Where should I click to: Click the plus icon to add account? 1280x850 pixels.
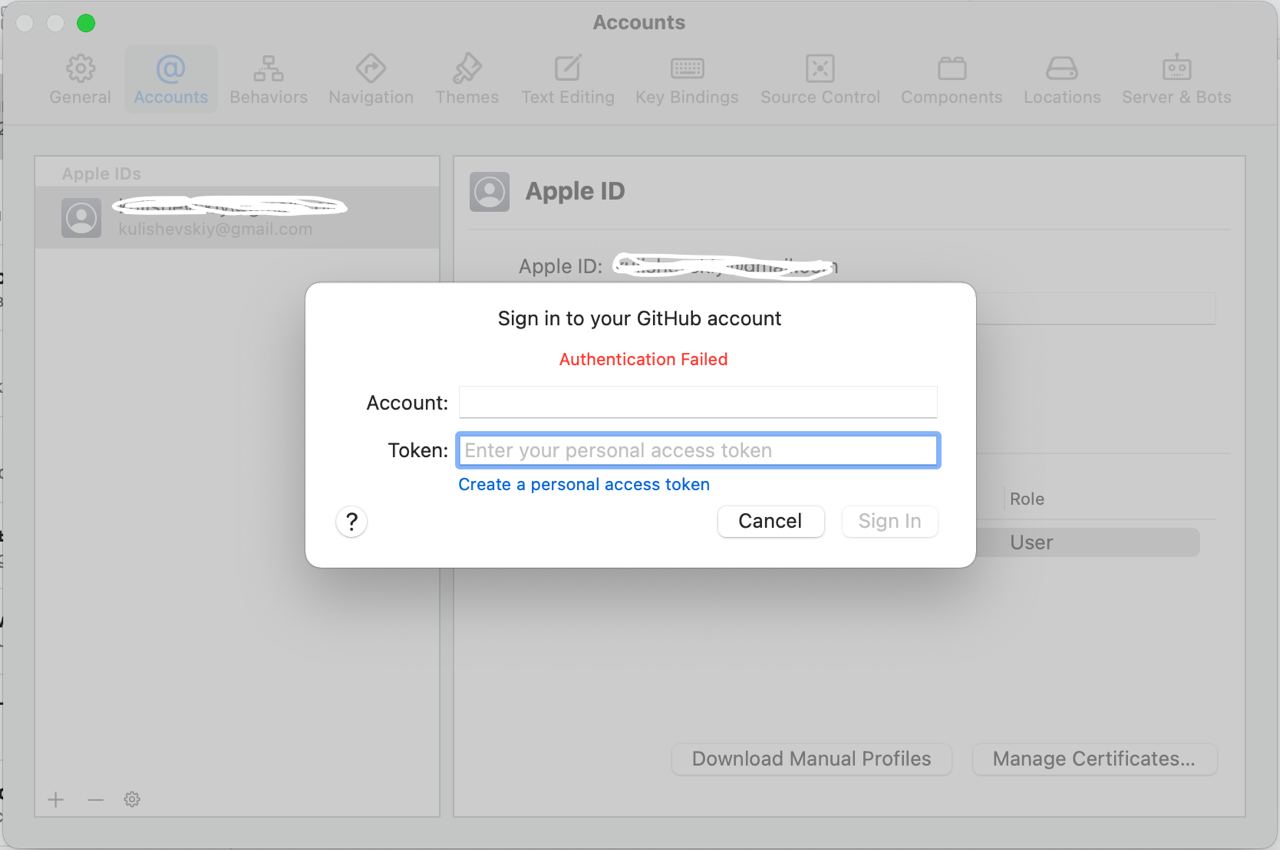pyautogui.click(x=56, y=799)
